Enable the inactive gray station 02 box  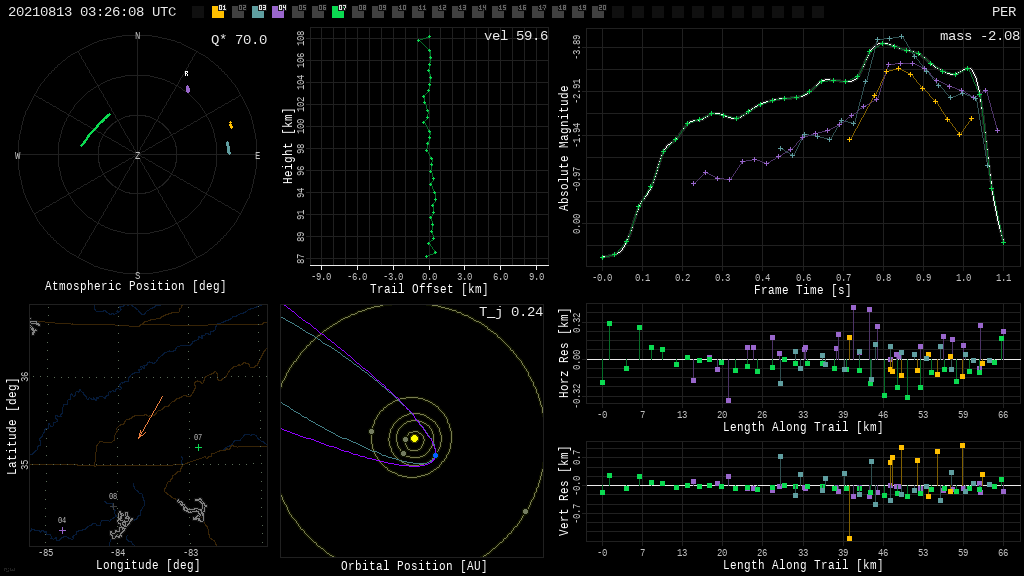(x=238, y=12)
